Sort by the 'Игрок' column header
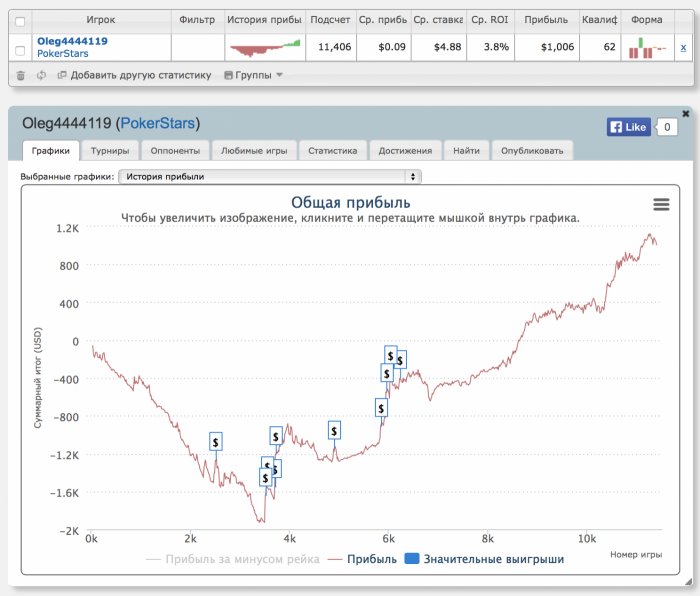The image size is (700, 596). [x=101, y=20]
